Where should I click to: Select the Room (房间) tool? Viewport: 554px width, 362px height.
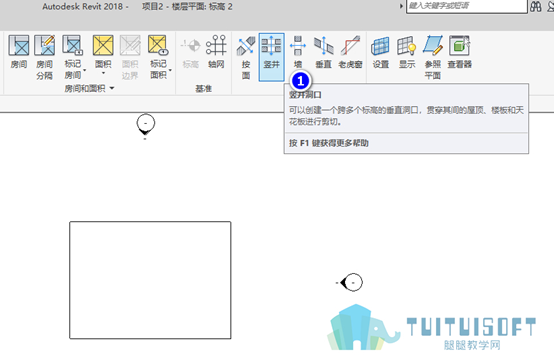(x=19, y=52)
